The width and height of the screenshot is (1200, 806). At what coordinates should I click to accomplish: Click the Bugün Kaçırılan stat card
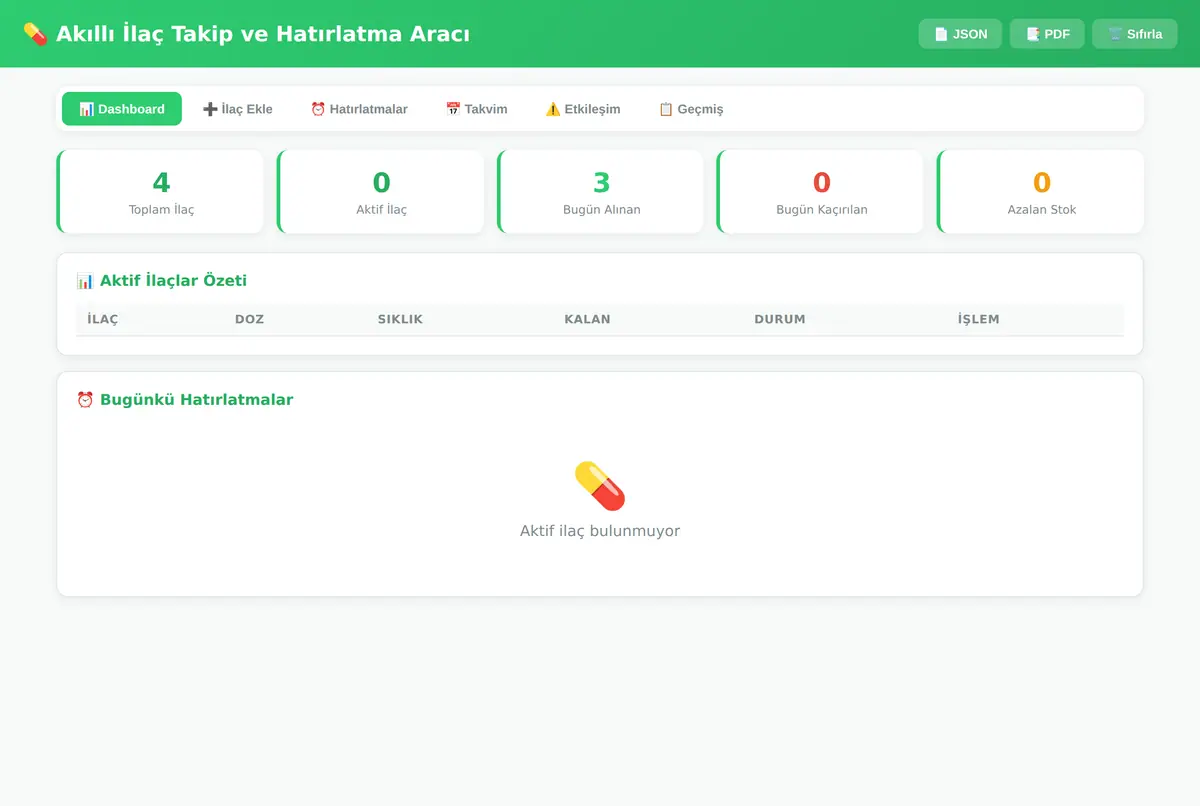[x=821, y=192]
